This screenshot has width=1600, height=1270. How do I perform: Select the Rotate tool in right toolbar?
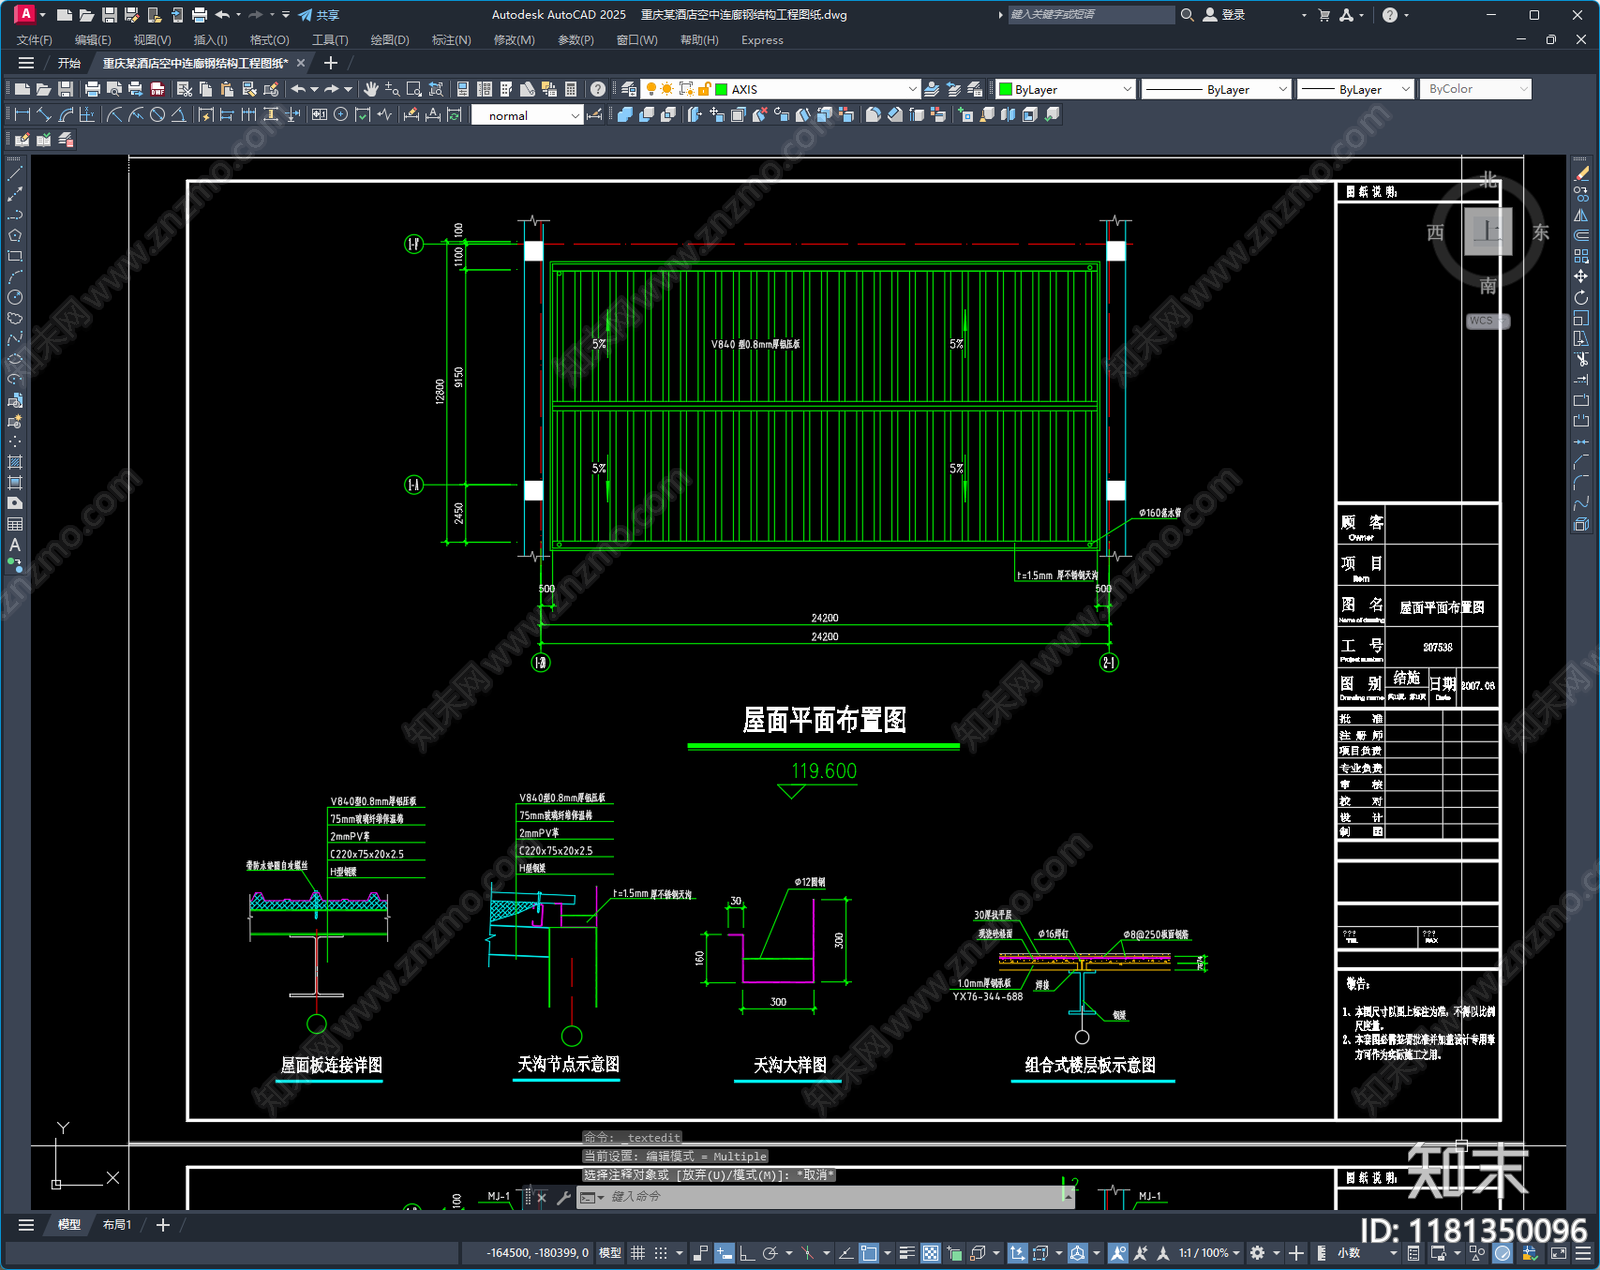1581,297
